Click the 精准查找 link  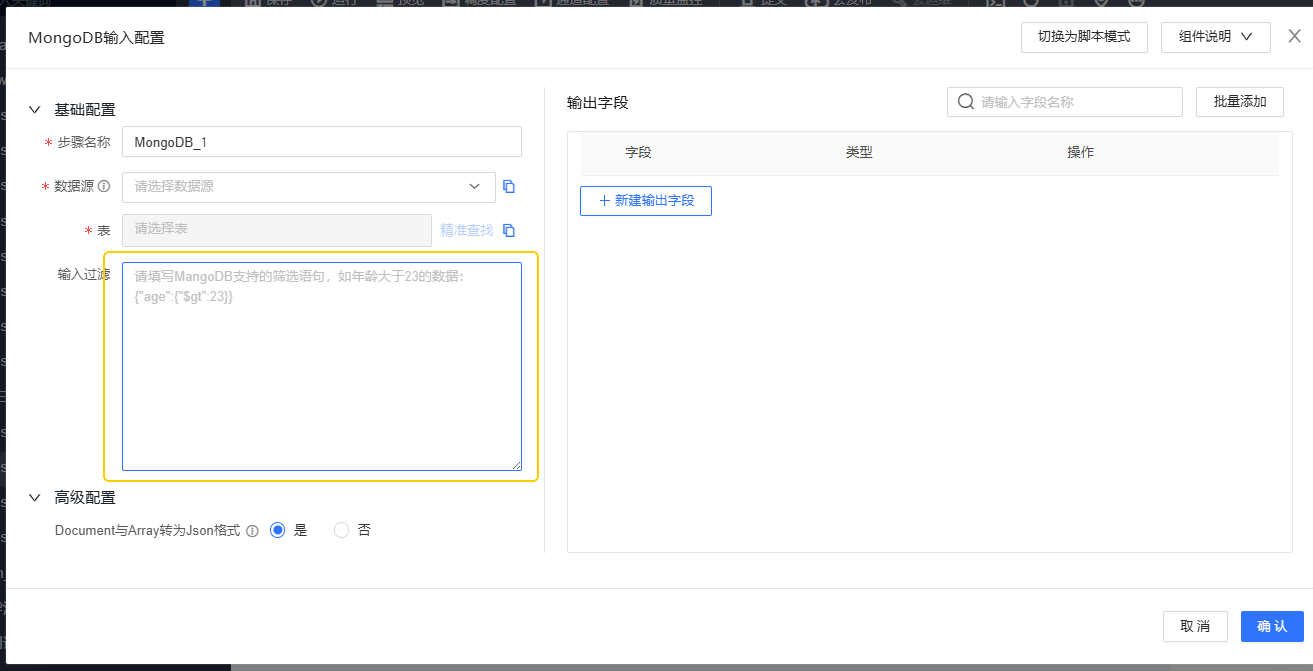(x=467, y=231)
